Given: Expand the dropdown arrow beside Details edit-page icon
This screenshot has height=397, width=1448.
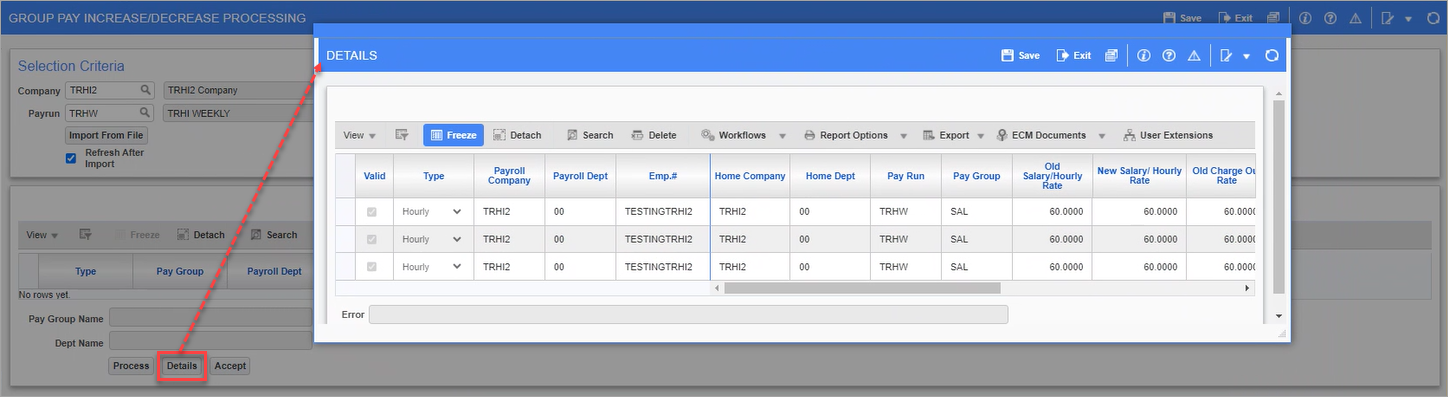Looking at the screenshot, I should pyautogui.click(x=1247, y=57).
